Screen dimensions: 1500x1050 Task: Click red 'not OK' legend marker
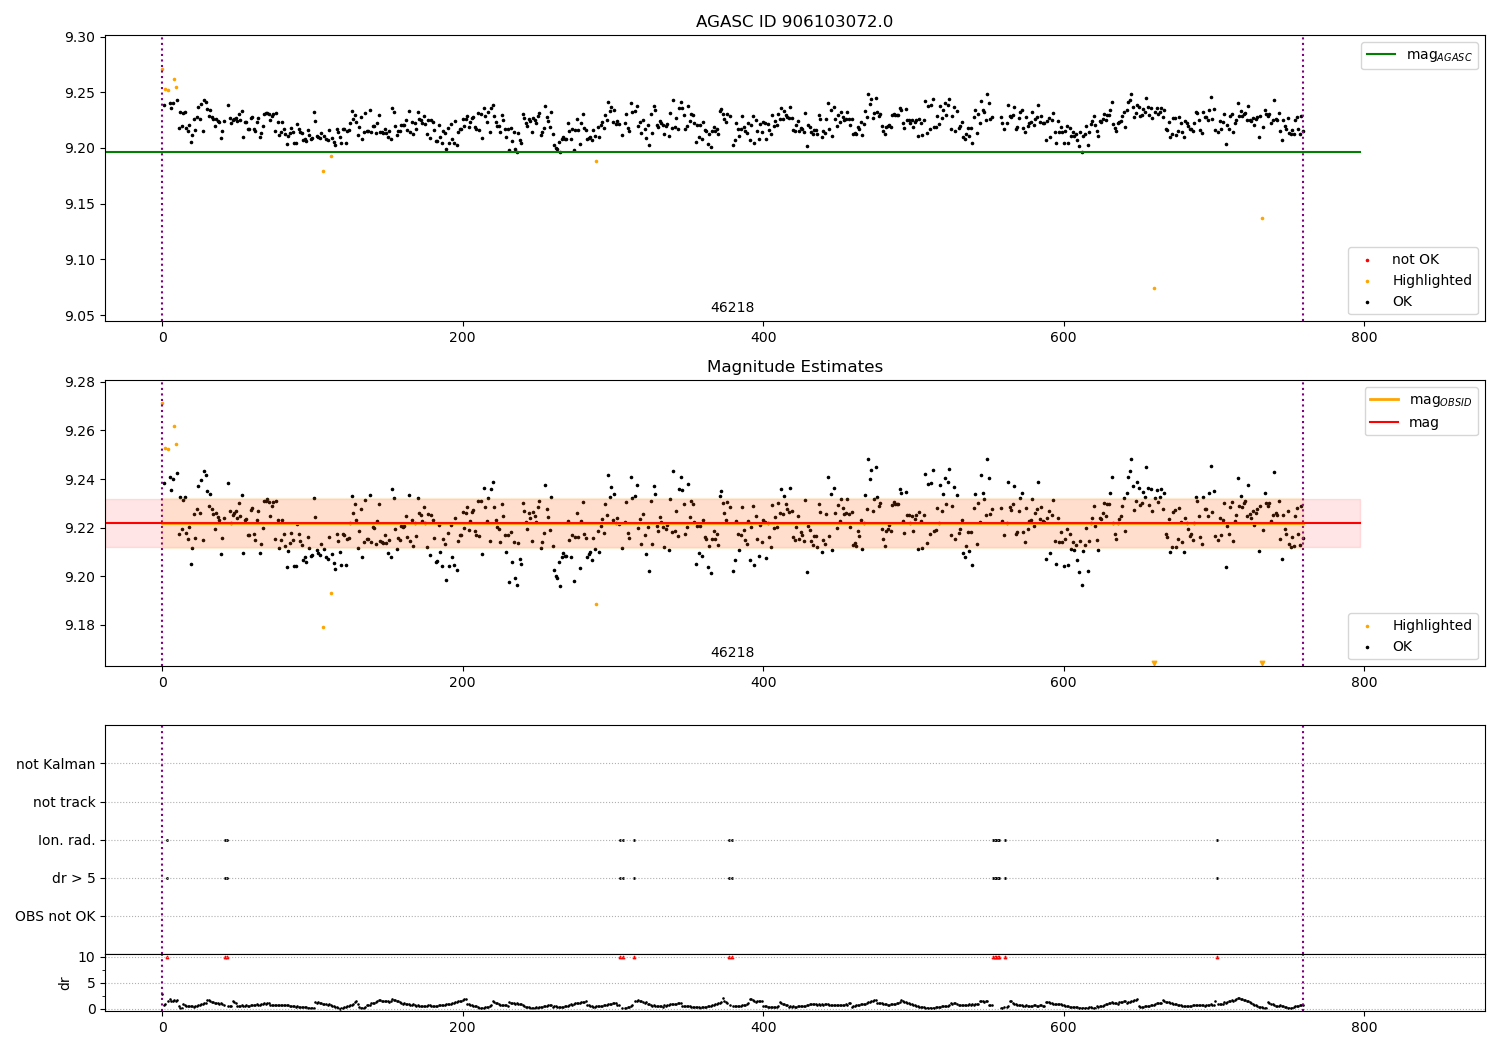click(1367, 260)
